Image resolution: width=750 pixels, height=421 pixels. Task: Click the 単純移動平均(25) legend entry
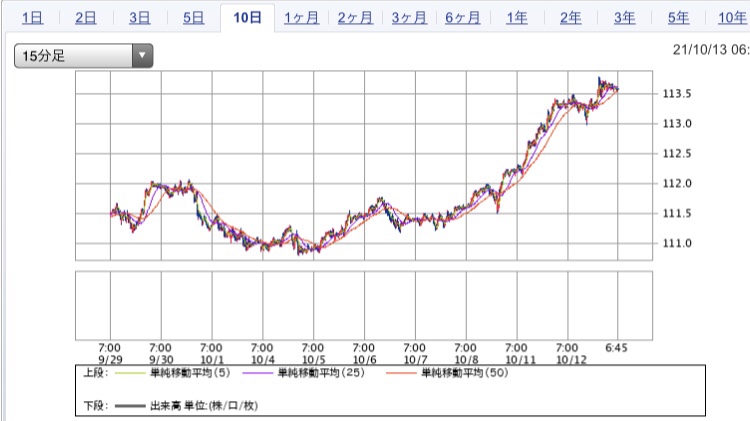click(x=303, y=373)
